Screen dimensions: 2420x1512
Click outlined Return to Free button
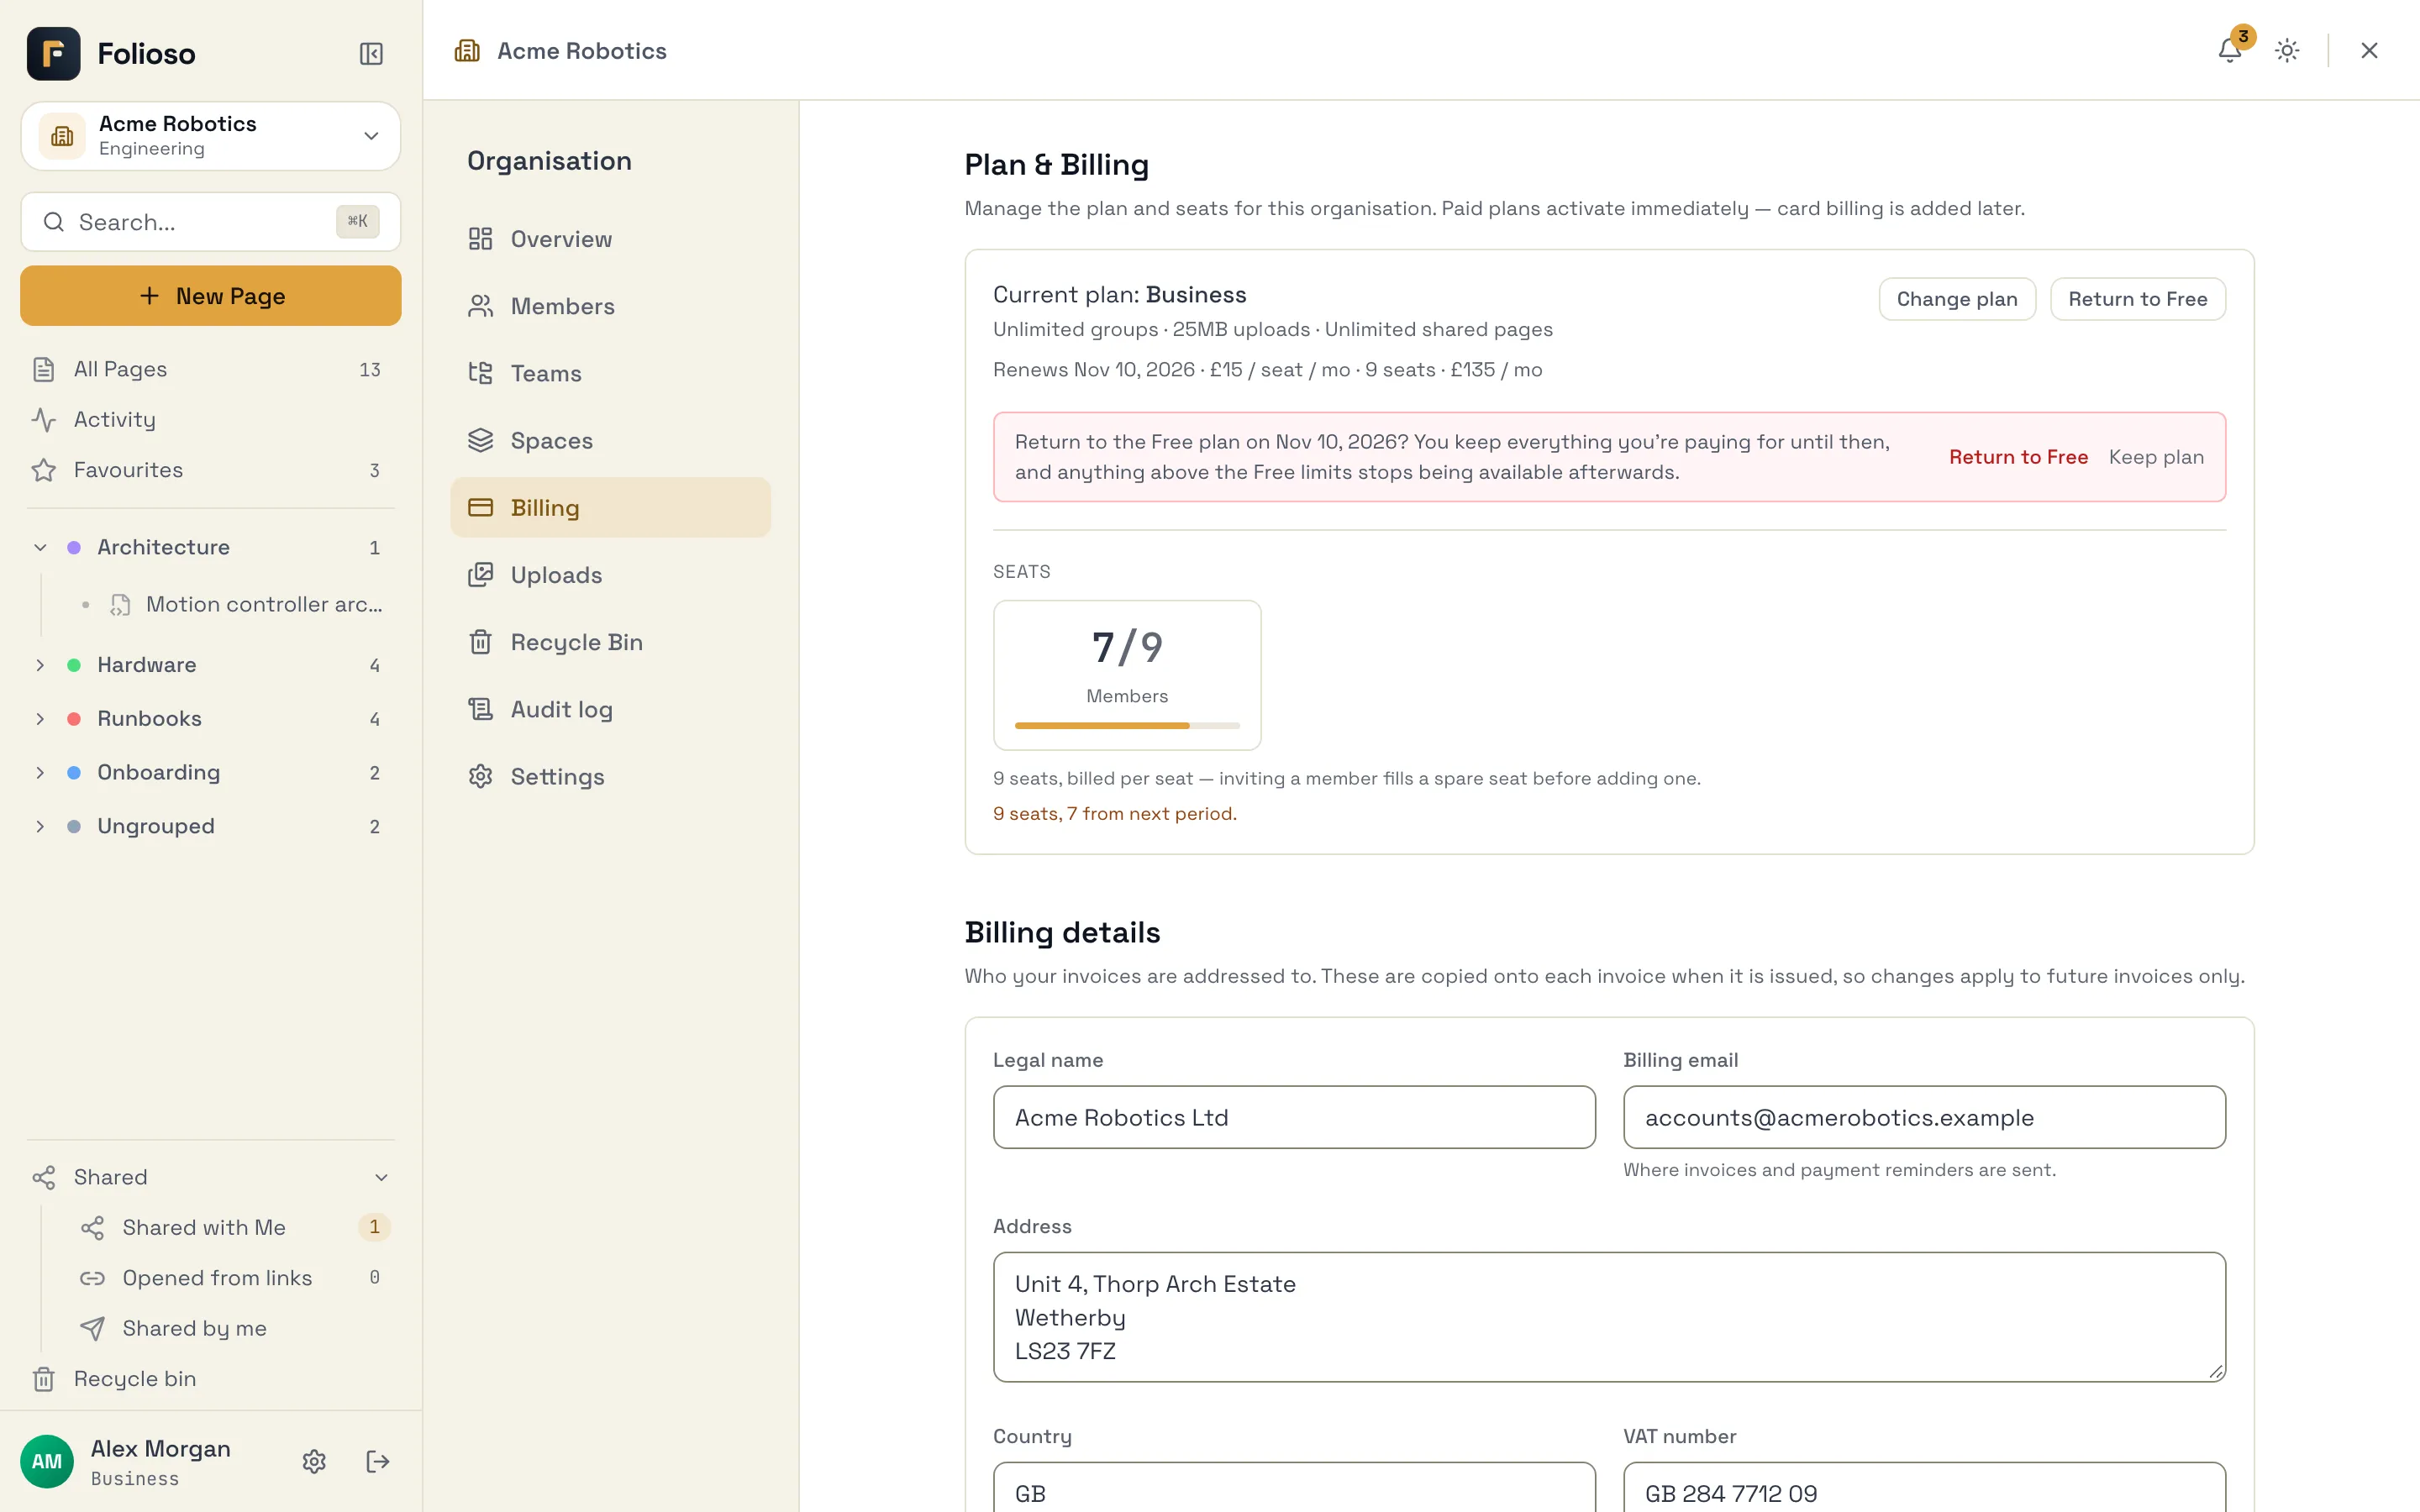tap(2137, 299)
